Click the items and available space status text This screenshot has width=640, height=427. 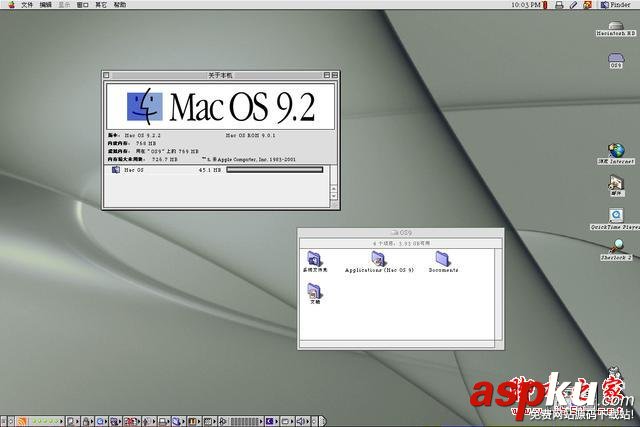(401, 243)
